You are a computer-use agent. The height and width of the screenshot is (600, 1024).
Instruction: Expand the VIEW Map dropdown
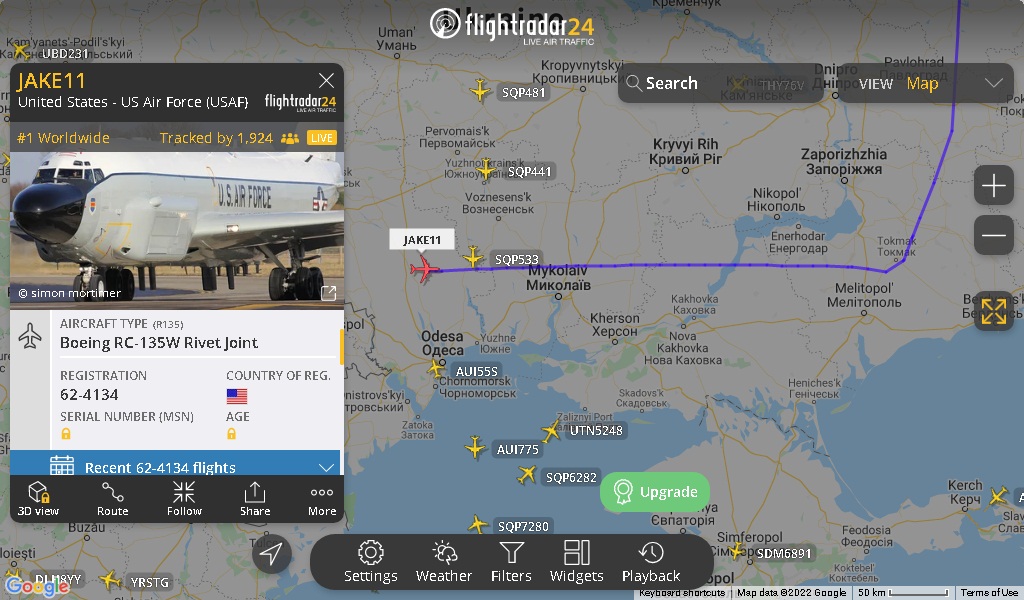coord(925,83)
